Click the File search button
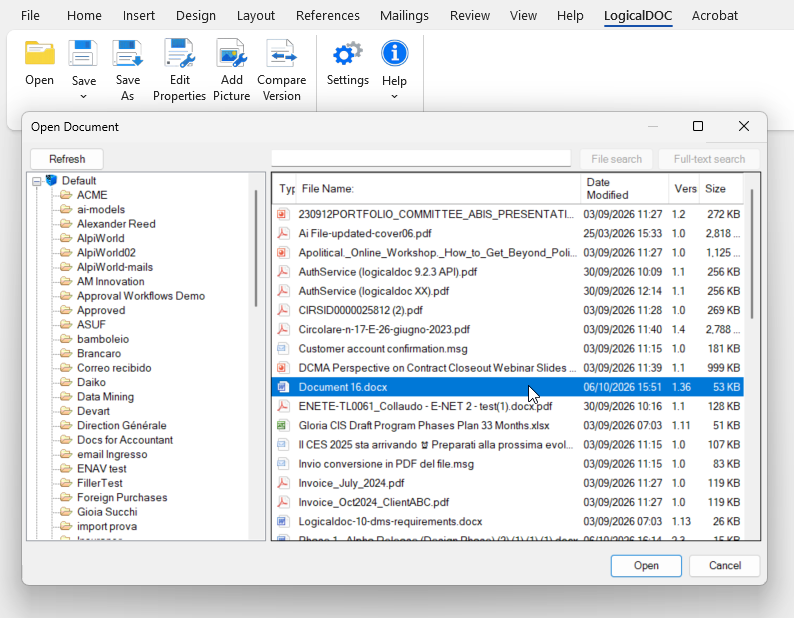The height and width of the screenshot is (618, 794). (616, 159)
